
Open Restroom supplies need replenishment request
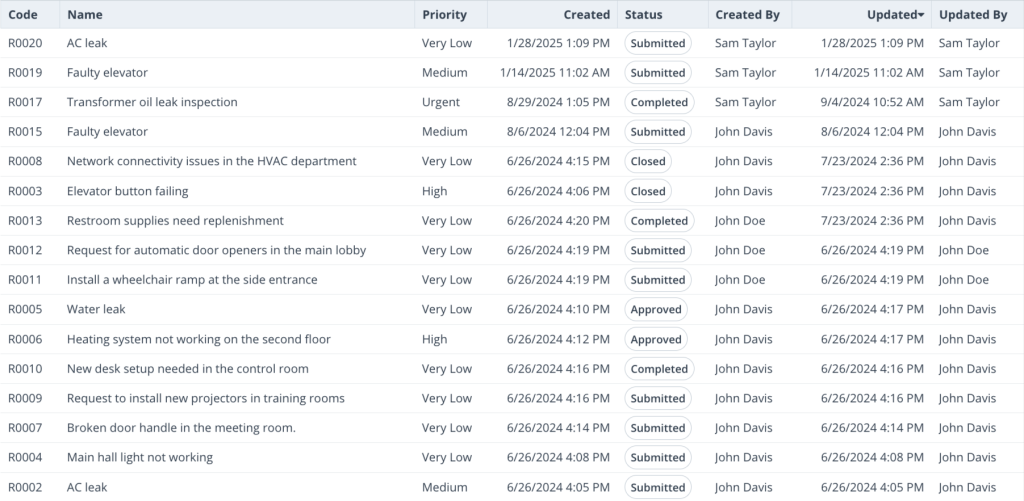tap(175, 221)
